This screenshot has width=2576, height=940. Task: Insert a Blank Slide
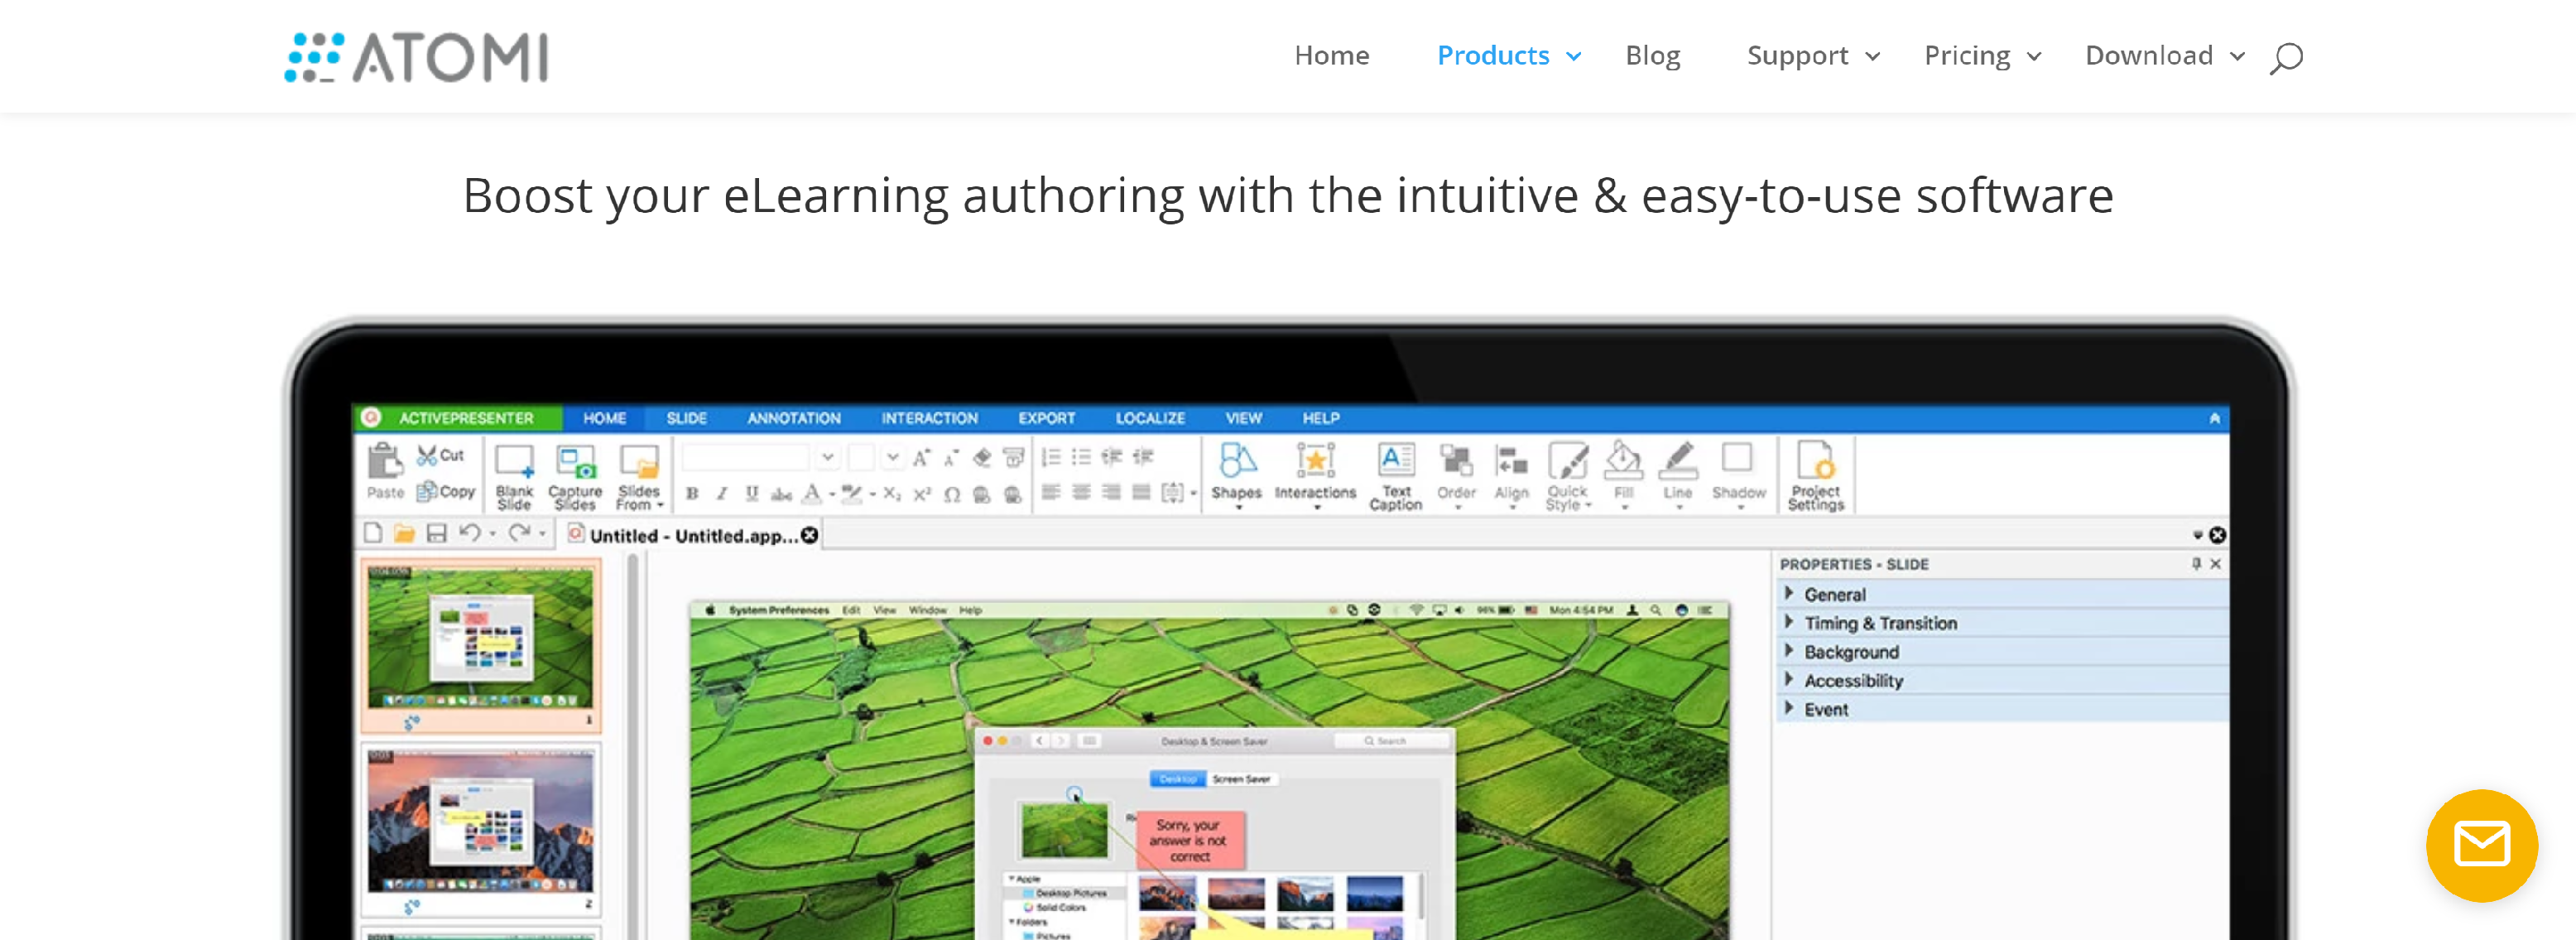514,476
